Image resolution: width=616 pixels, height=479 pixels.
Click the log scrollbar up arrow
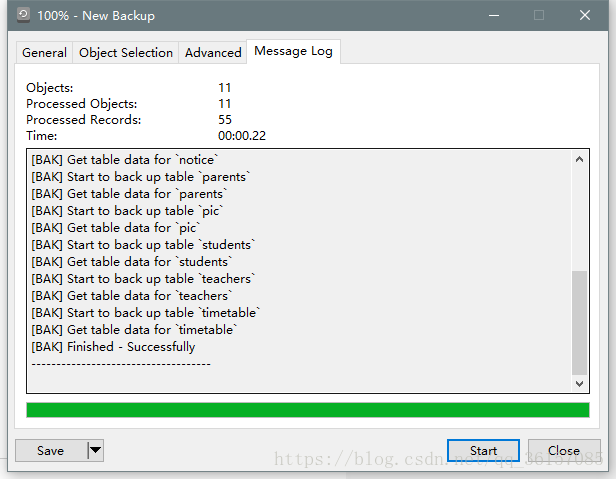580,160
